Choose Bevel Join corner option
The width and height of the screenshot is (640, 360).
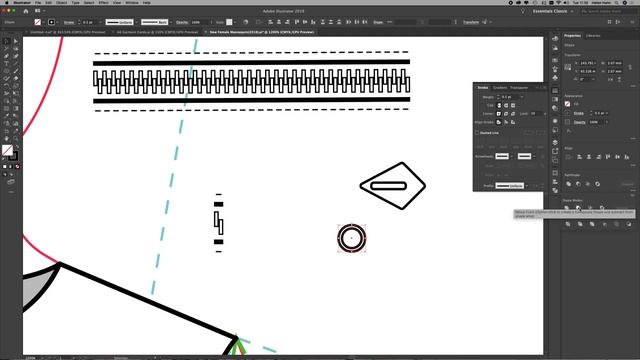pos(513,113)
